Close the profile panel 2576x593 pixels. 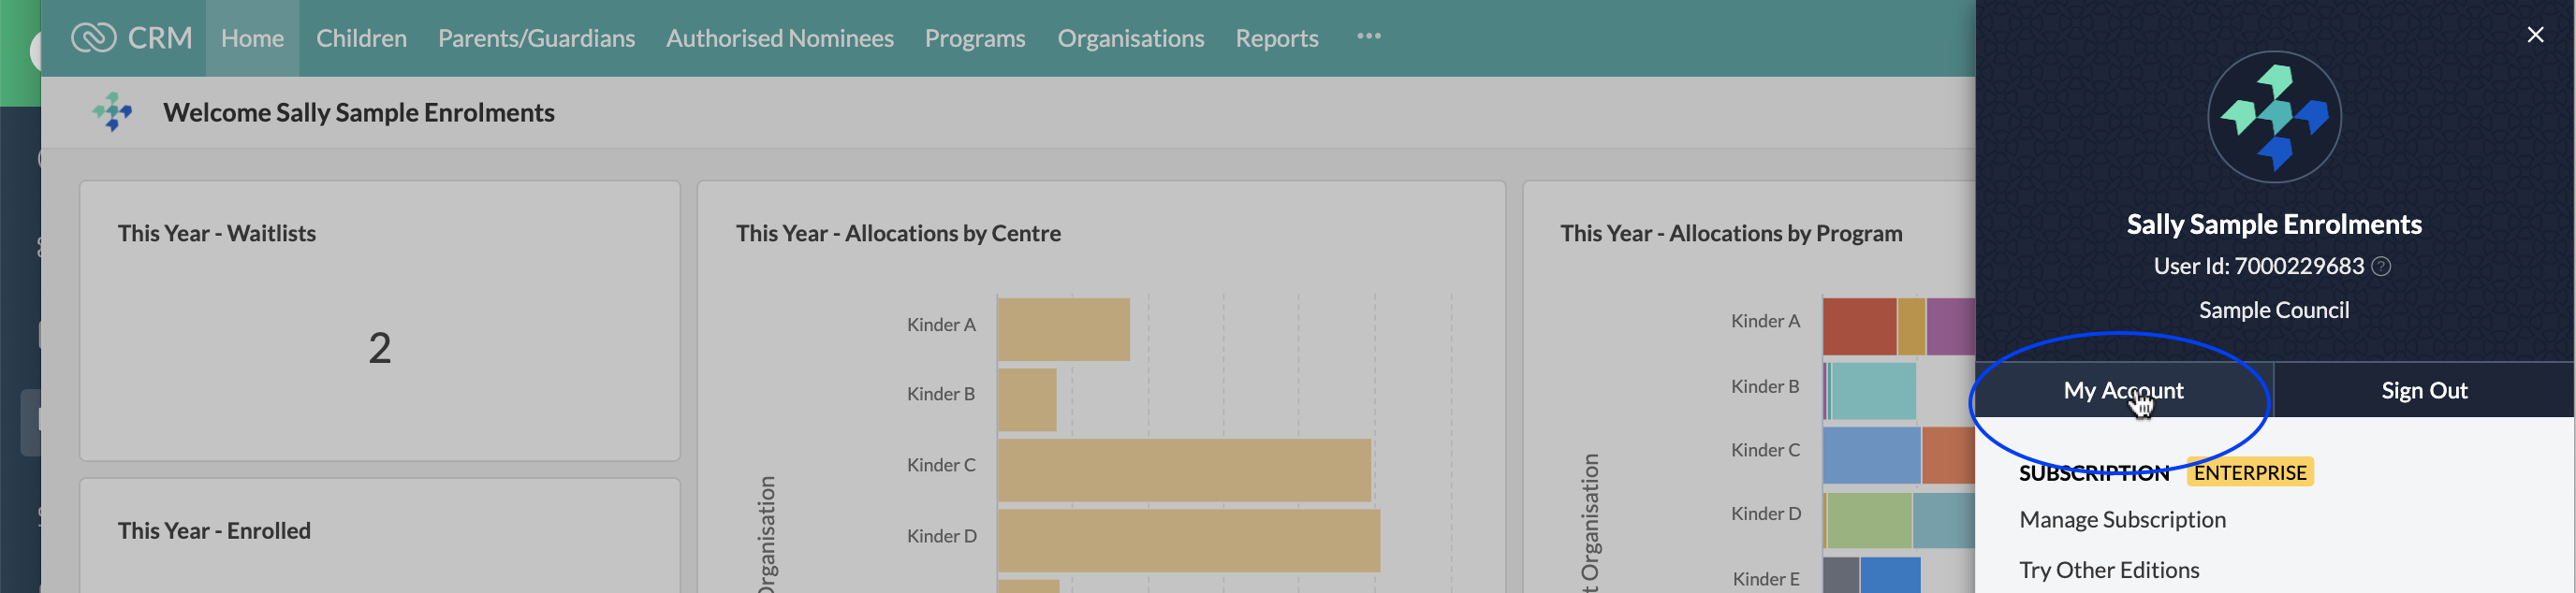pyautogui.click(x=2535, y=35)
